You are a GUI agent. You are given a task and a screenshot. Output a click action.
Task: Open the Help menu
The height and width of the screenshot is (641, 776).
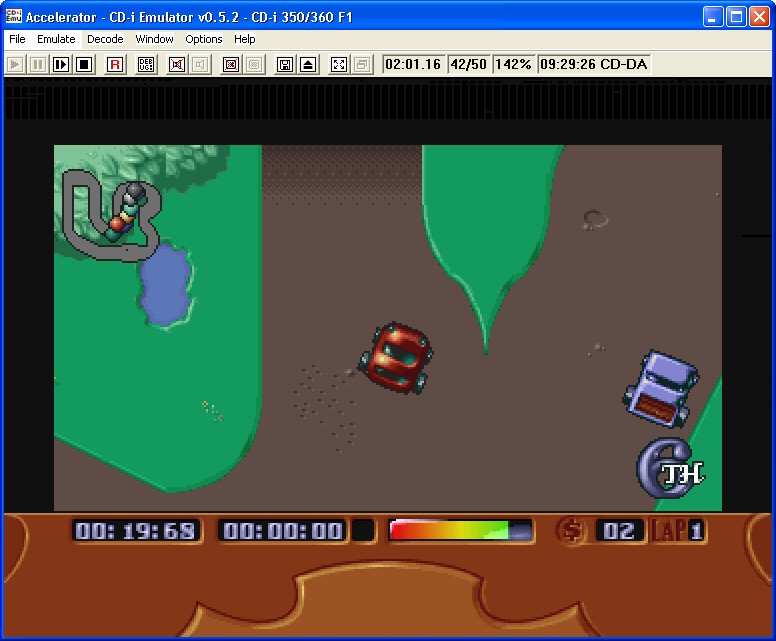pos(244,39)
